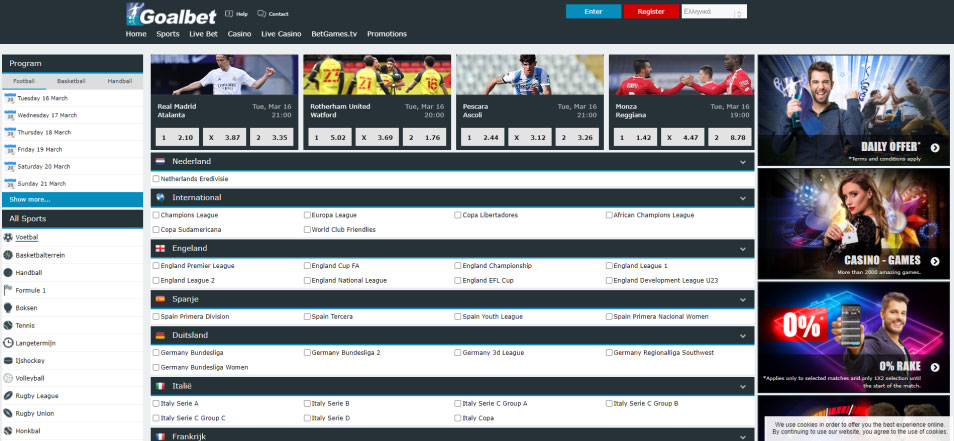Open the Casino - Games promo banner
The image size is (954, 441).
854,224
